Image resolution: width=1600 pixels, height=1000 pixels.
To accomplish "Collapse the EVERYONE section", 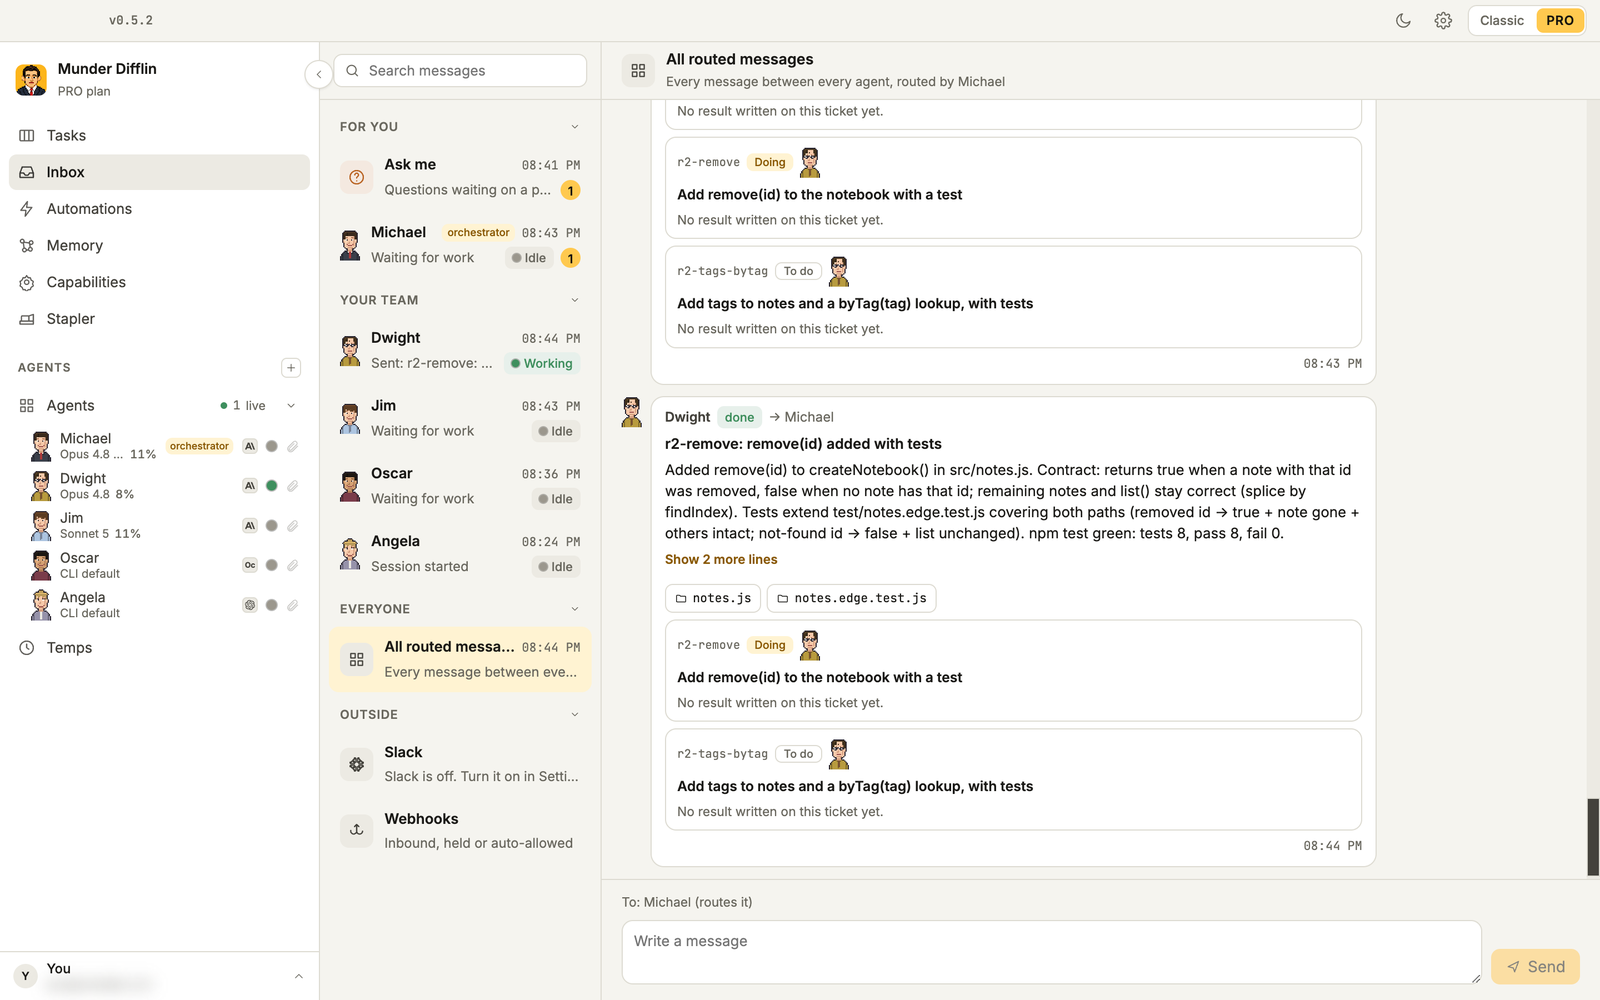I will point(575,609).
